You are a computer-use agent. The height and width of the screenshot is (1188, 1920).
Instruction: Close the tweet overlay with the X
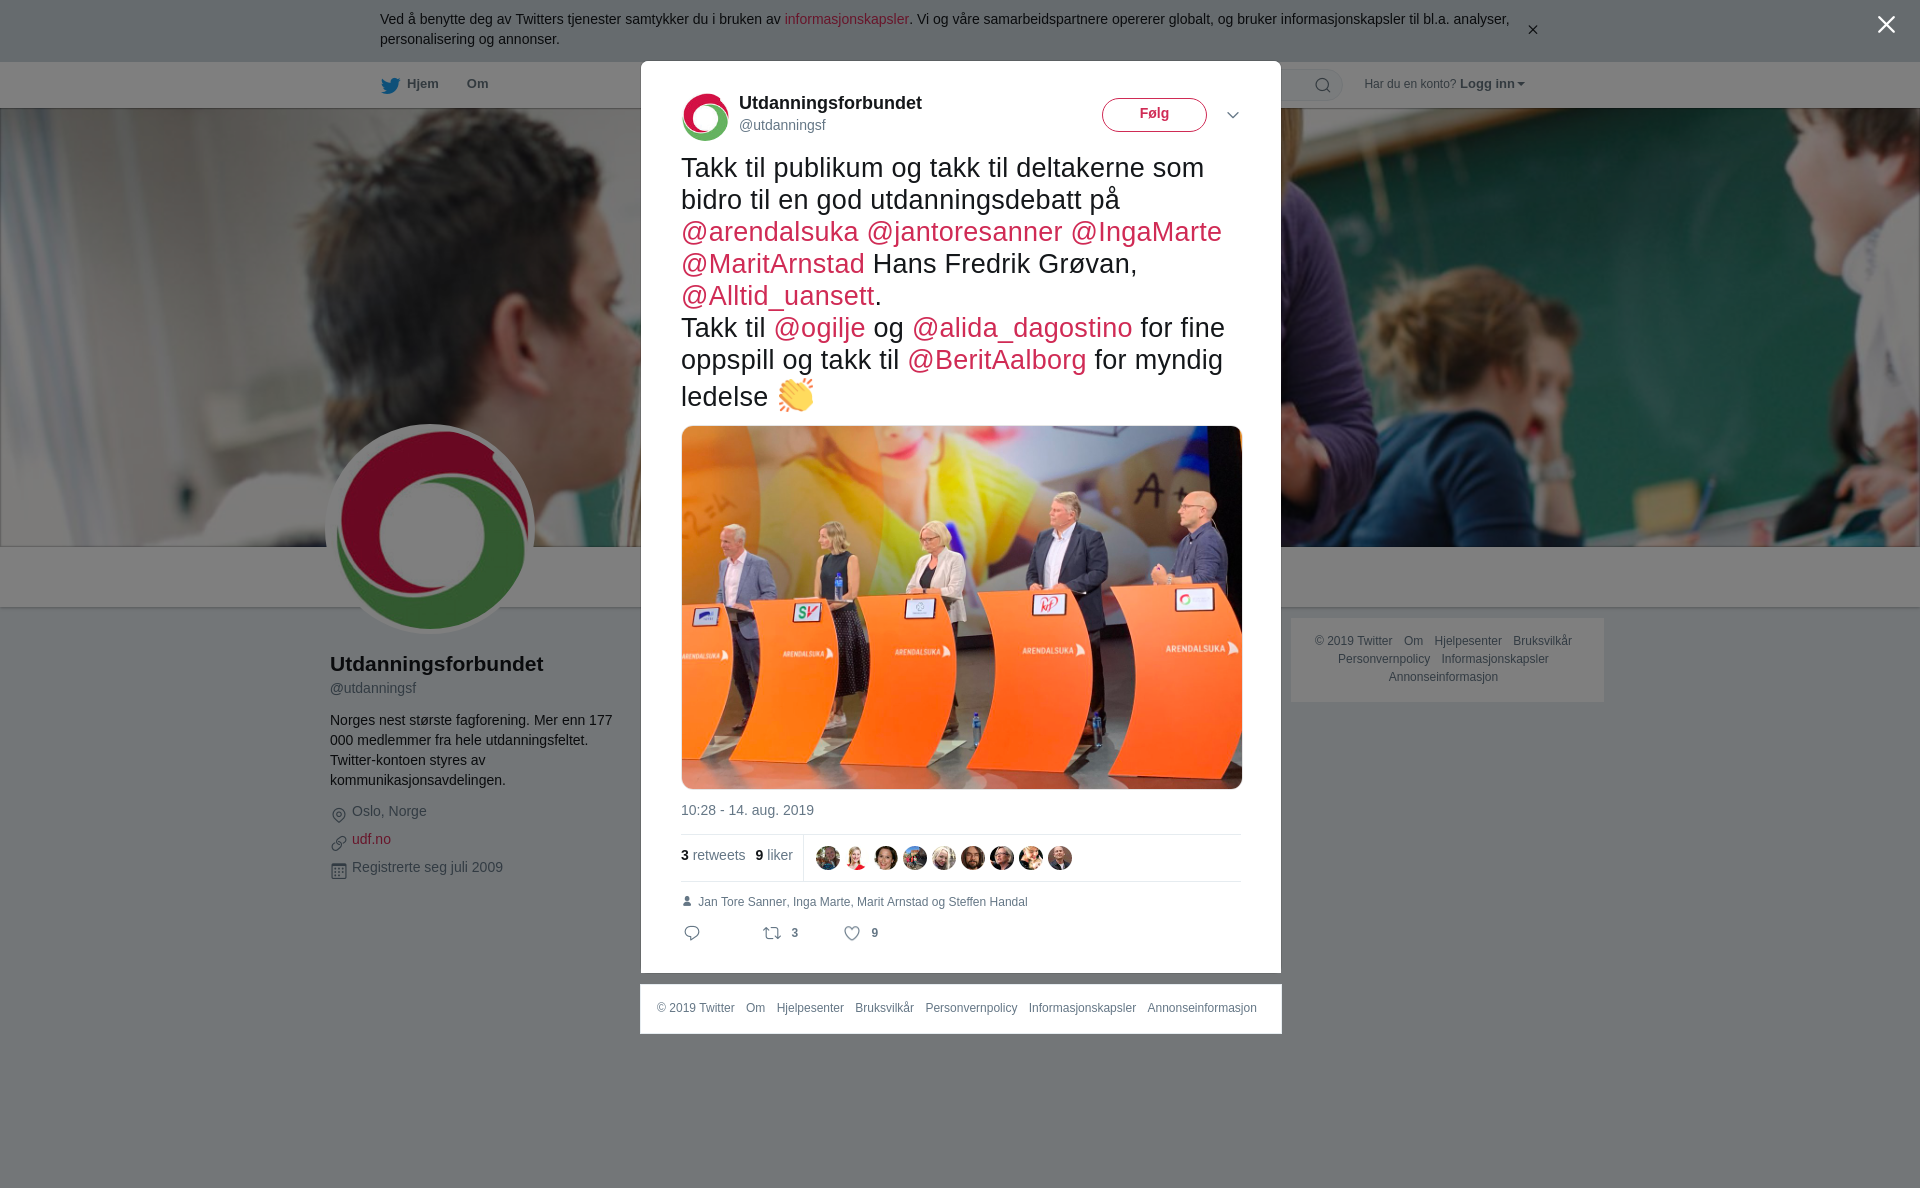pyautogui.click(x=1886, y=25)
